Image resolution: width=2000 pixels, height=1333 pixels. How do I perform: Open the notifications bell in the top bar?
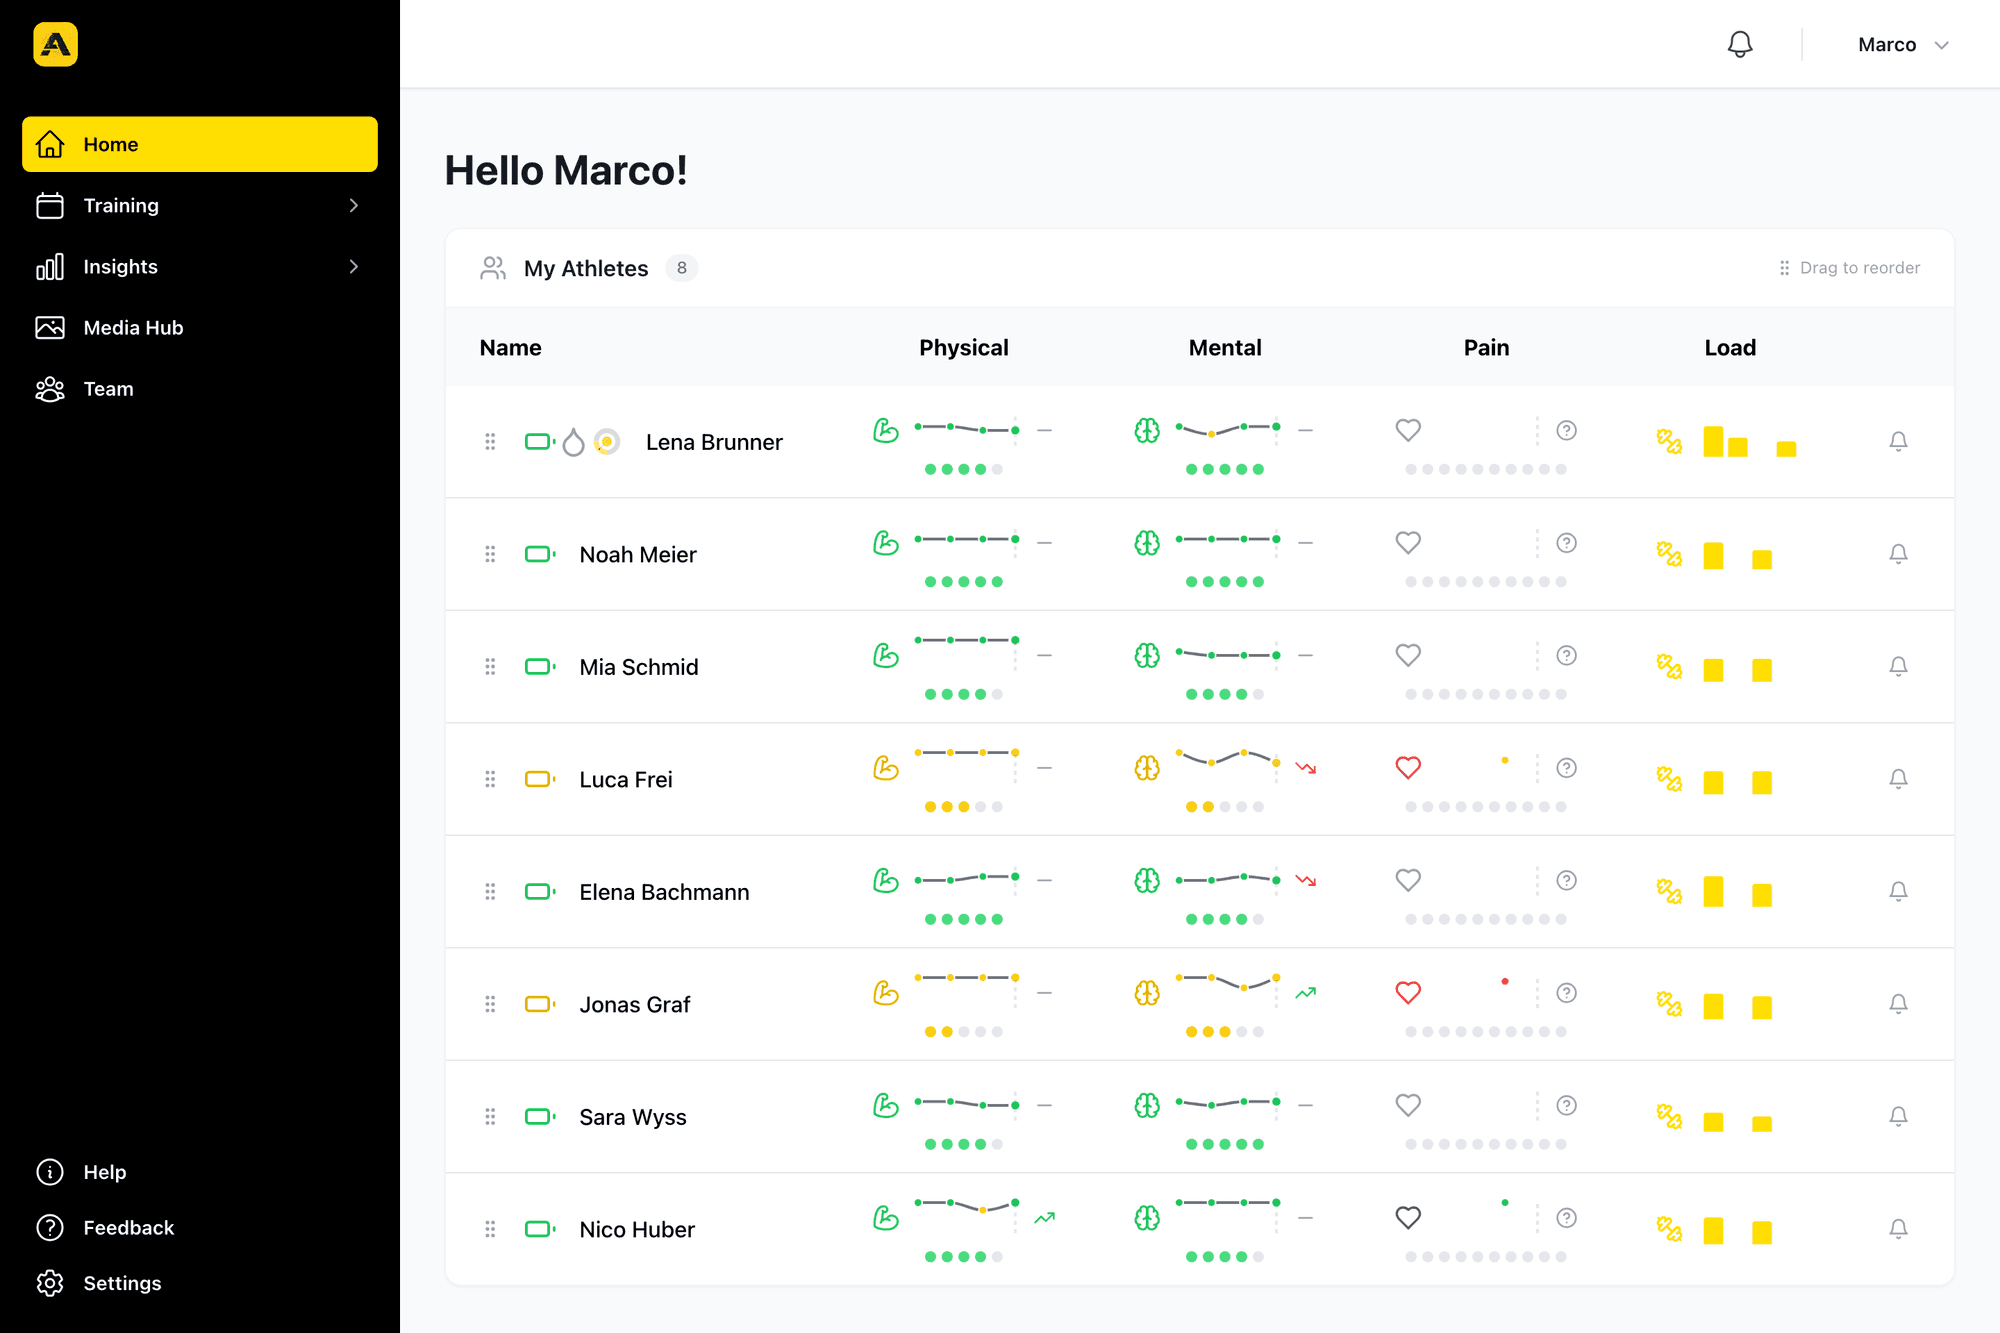pos(1740,44)
